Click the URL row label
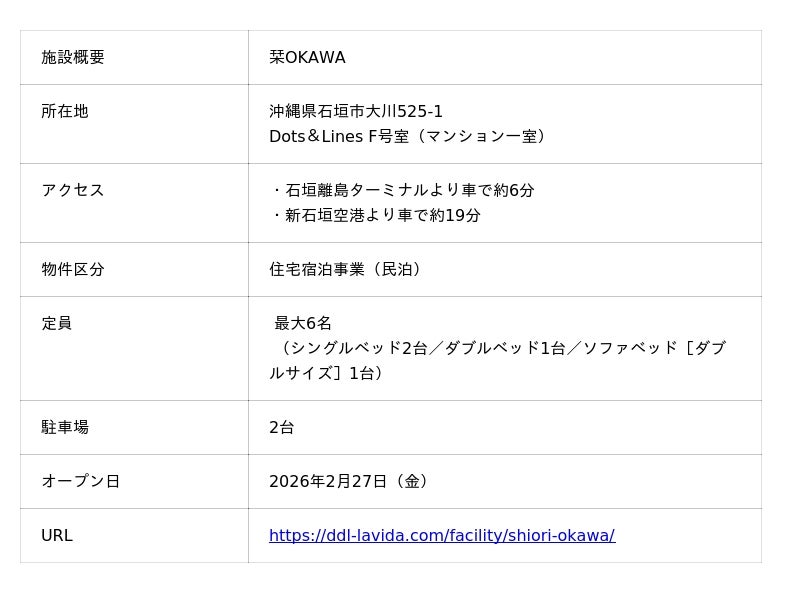This screenshot has width=800, height=593. pos(57,536)
